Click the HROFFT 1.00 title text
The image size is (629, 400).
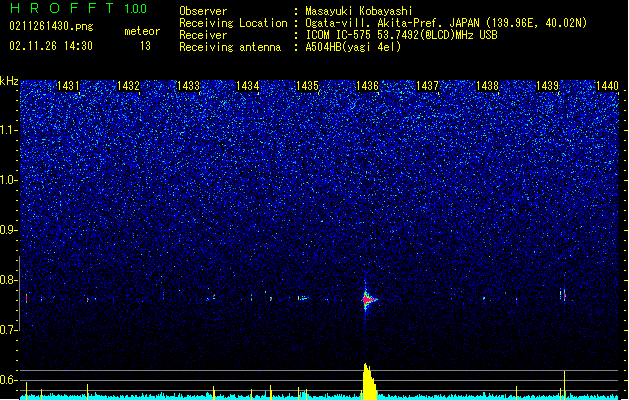click(79, 8)
